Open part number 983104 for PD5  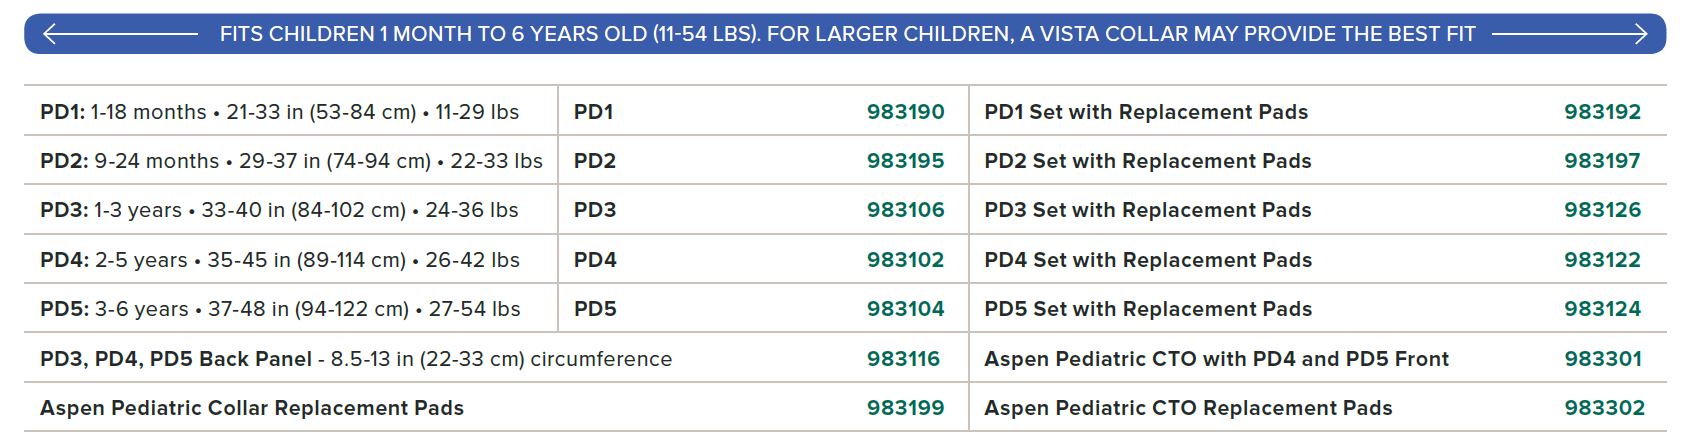pyautogui.click(x=905, y=309)
